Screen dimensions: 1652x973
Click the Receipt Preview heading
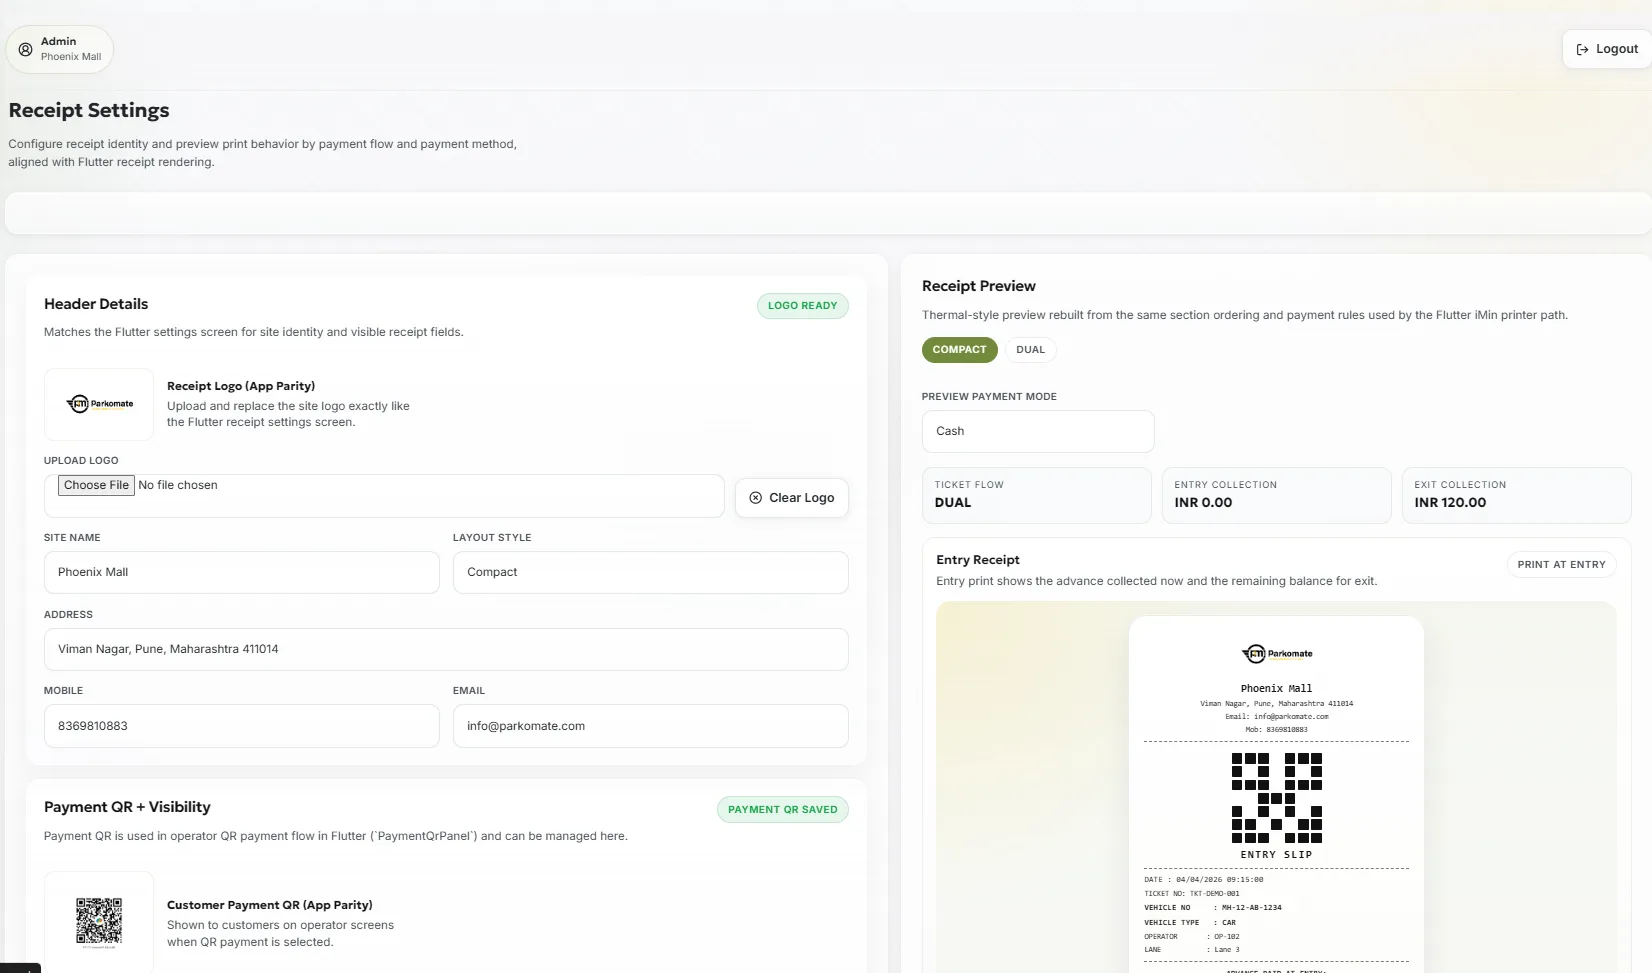979,286
